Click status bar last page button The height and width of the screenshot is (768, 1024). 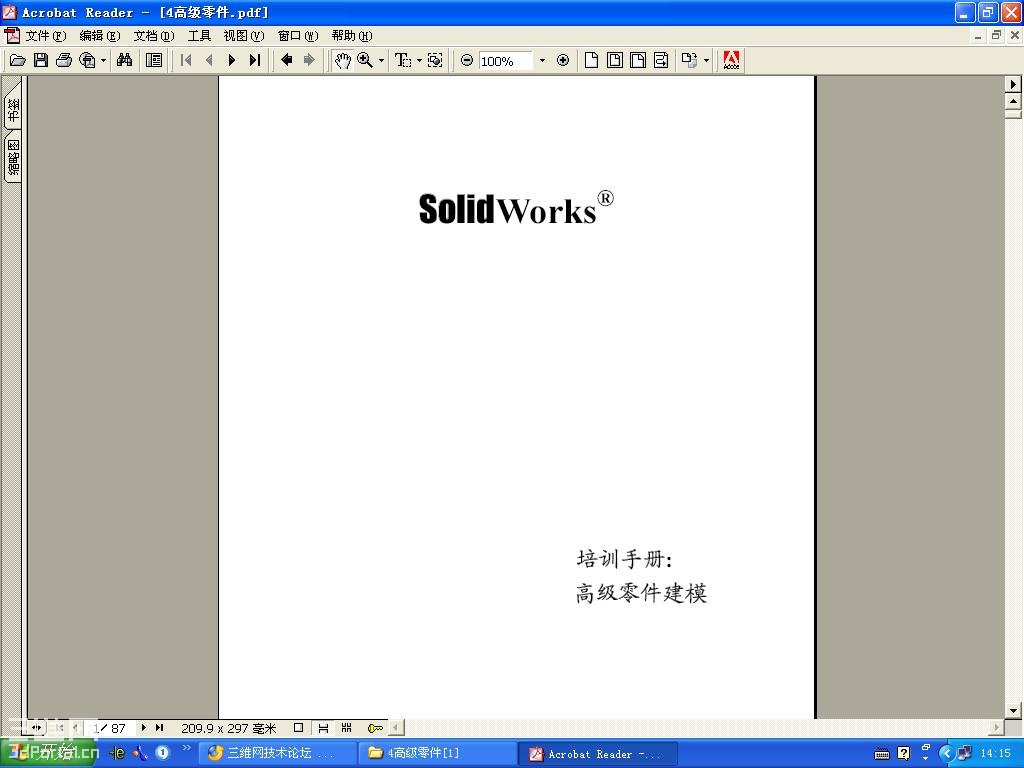coord(159,728)
